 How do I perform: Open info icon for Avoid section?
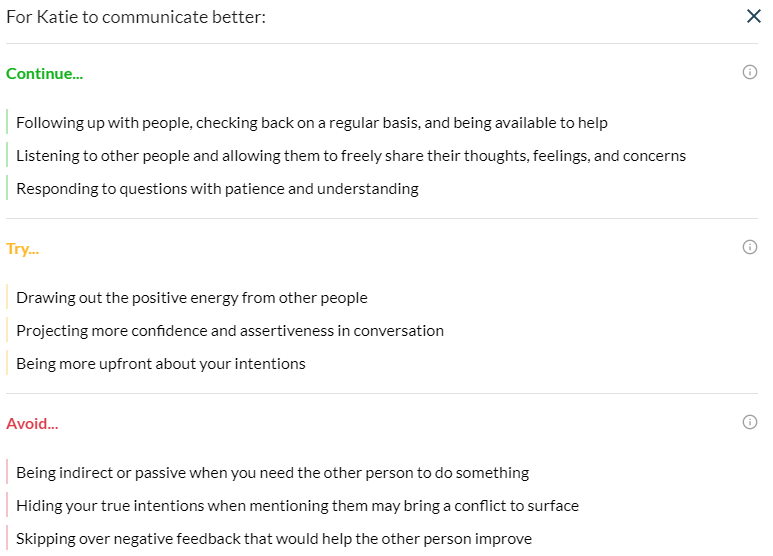pos(750,423)
